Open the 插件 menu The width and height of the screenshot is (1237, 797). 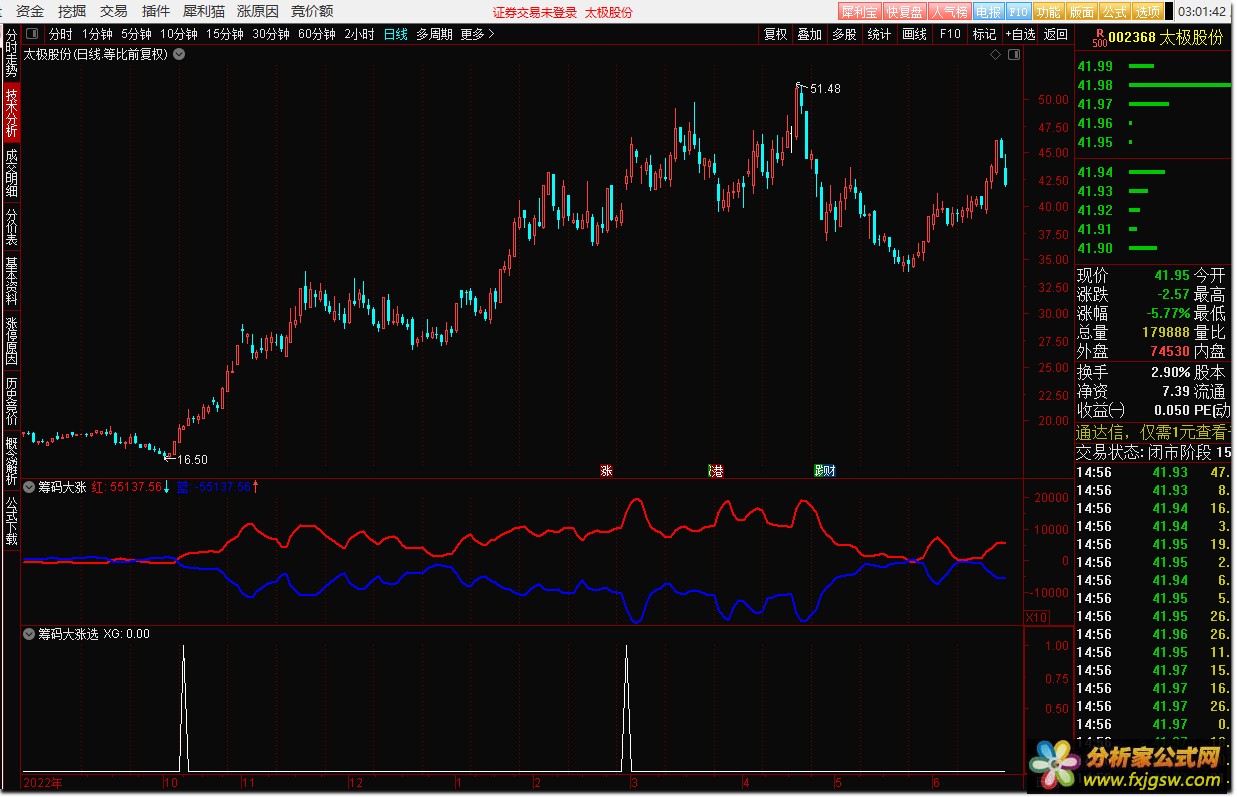pyautogui.click(x=155, y=12)
